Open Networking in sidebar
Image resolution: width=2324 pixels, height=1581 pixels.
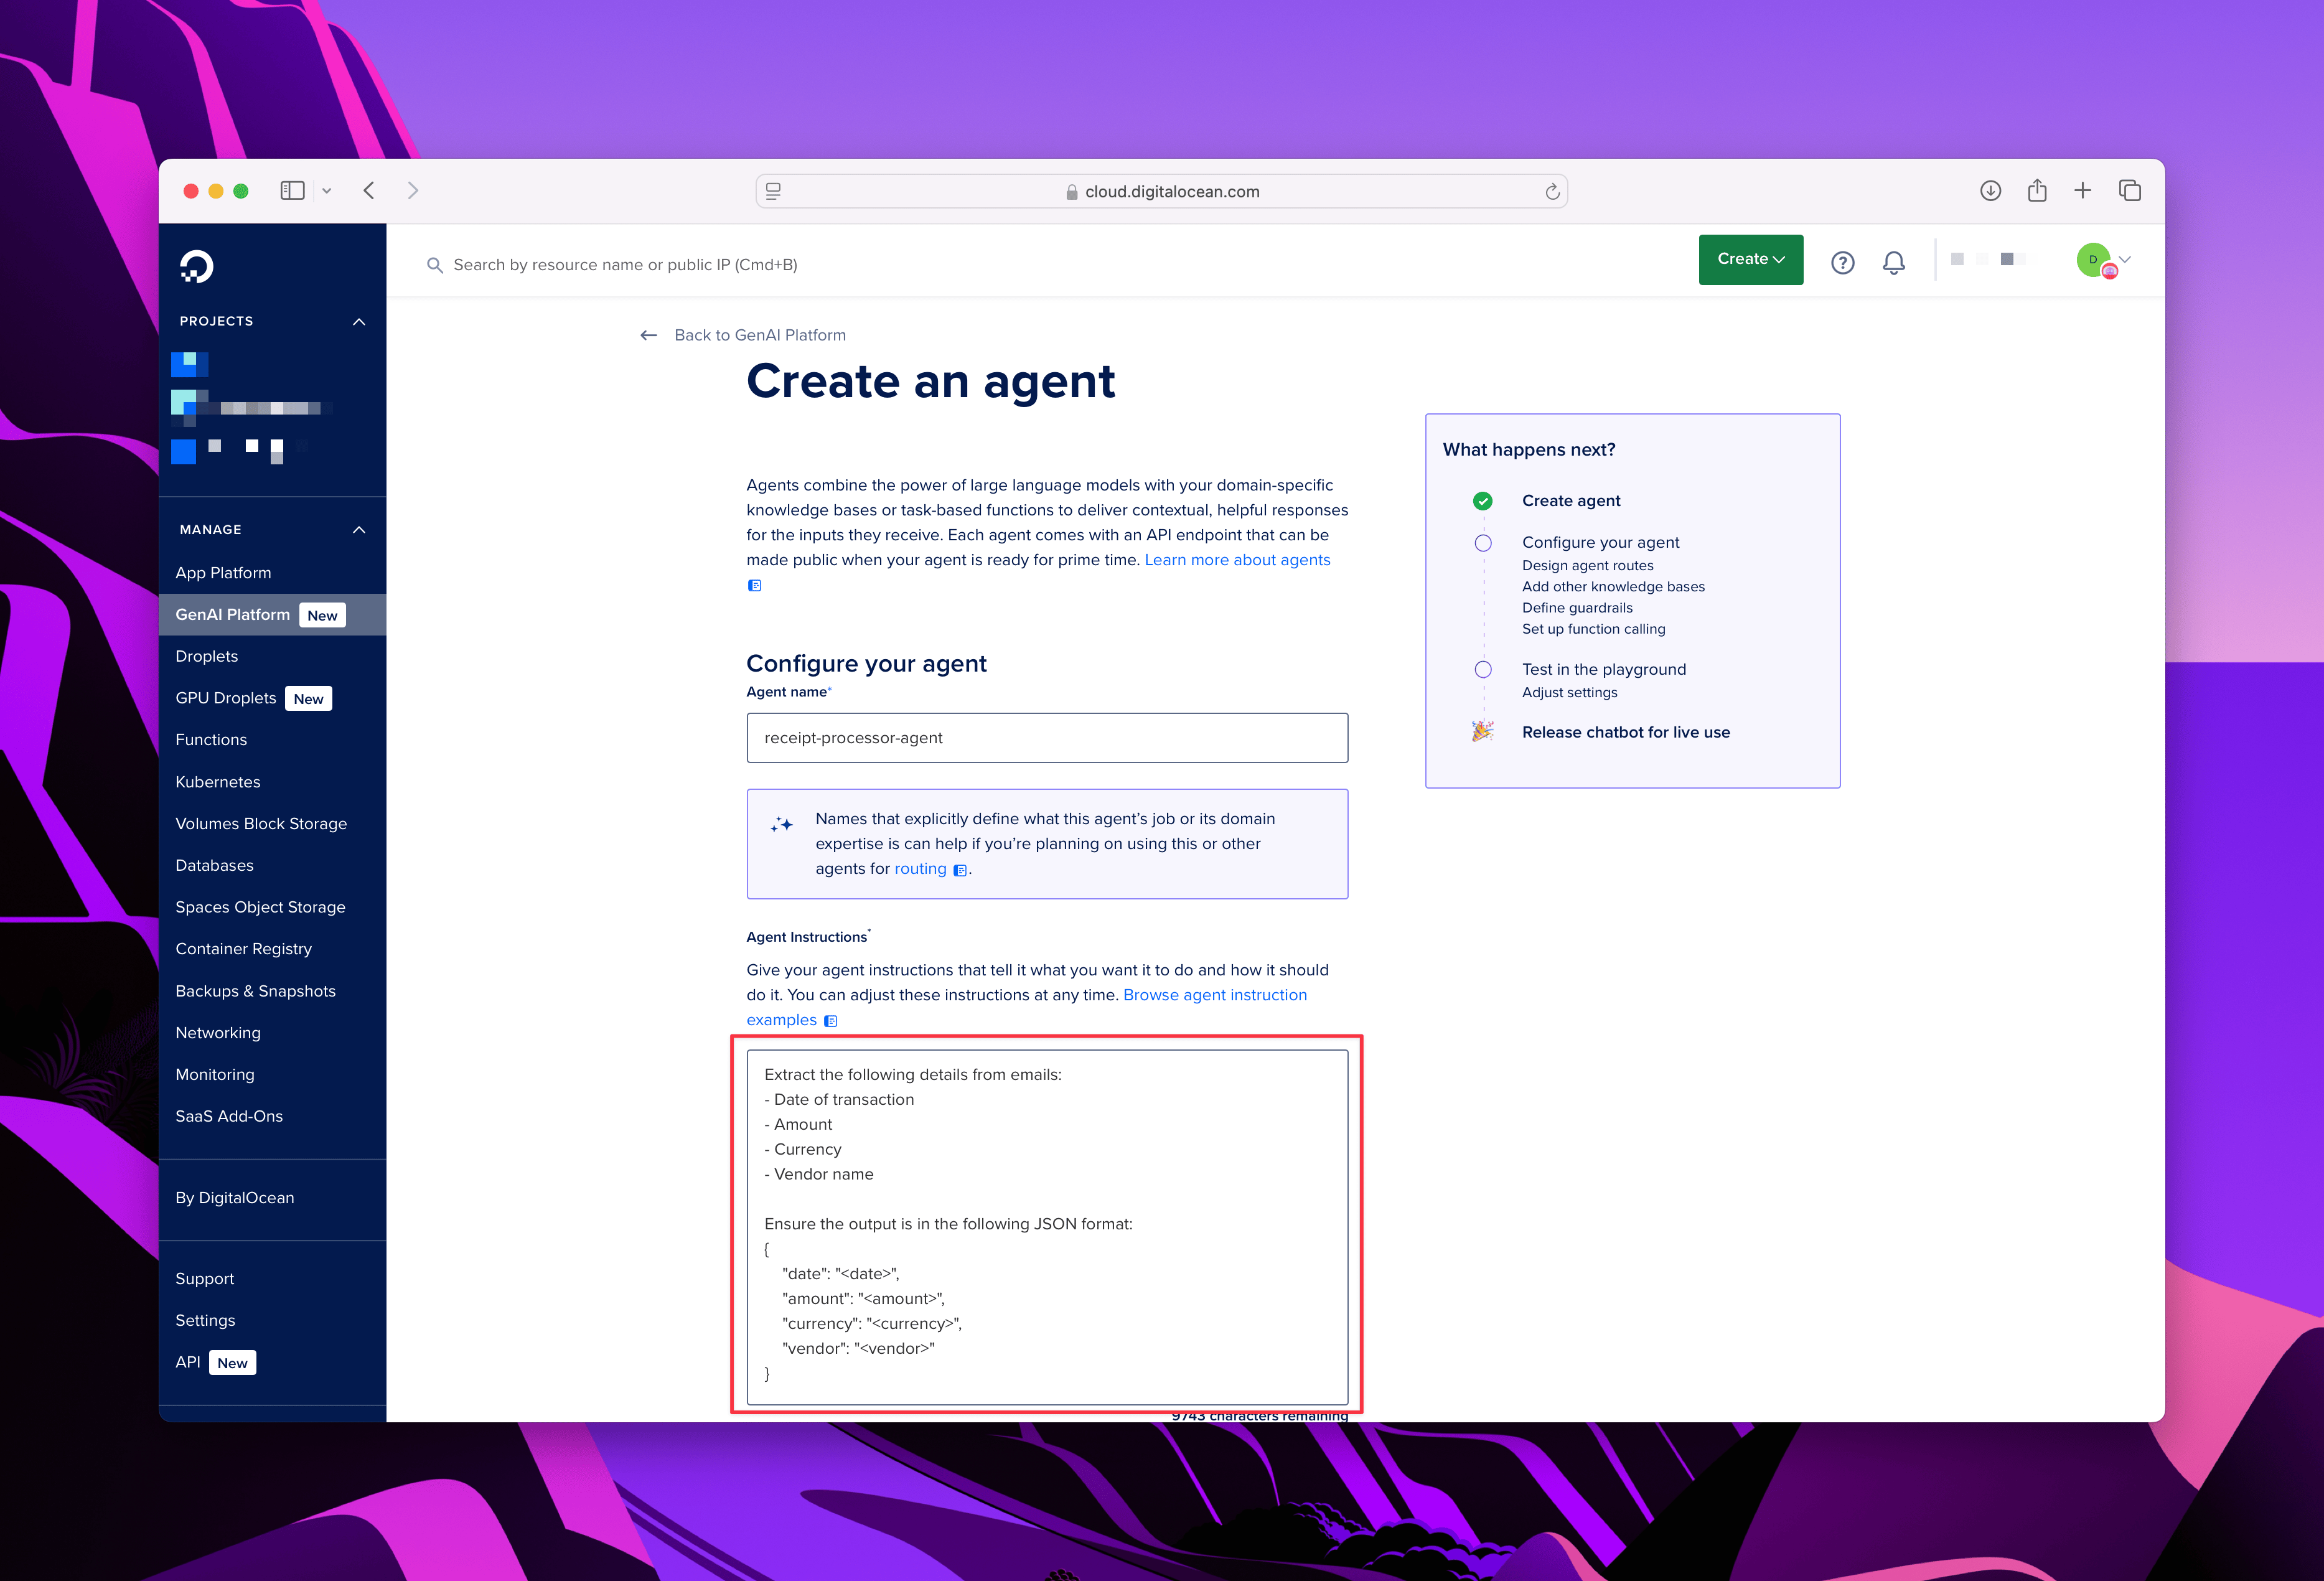coord(218,1033)
